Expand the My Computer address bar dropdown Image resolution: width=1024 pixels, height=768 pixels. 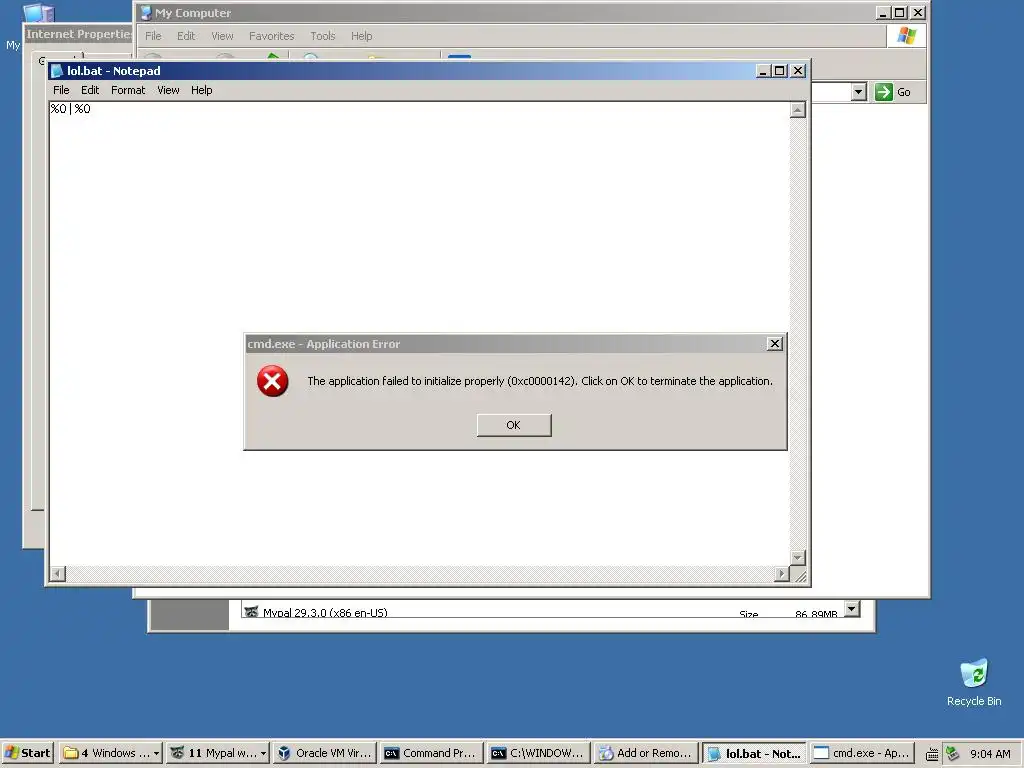[859, 92]
